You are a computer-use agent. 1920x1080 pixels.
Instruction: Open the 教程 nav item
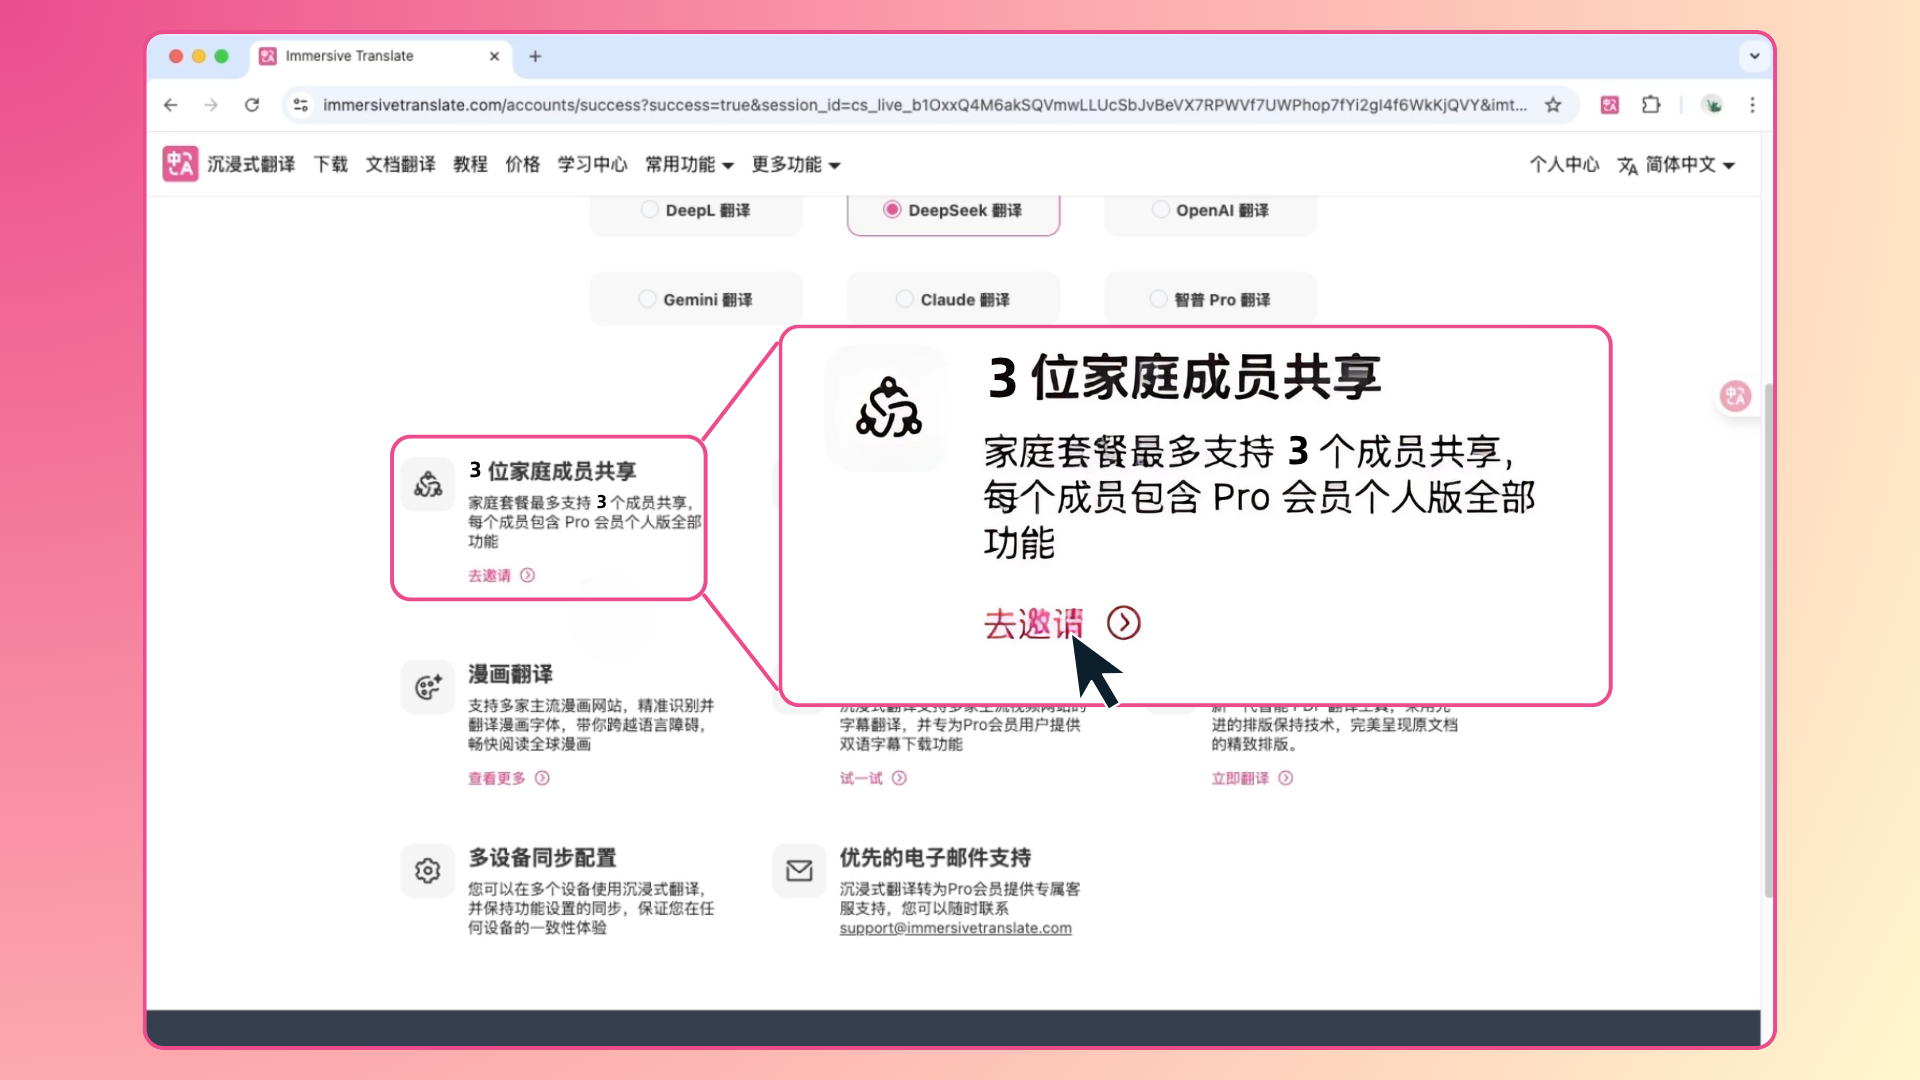(470, 164)
